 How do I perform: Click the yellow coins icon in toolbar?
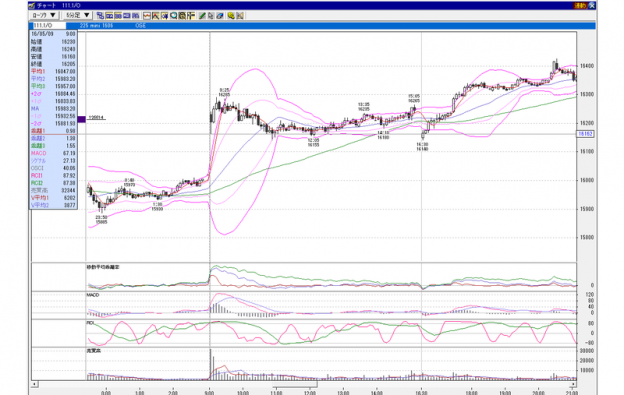coord(231,16)
